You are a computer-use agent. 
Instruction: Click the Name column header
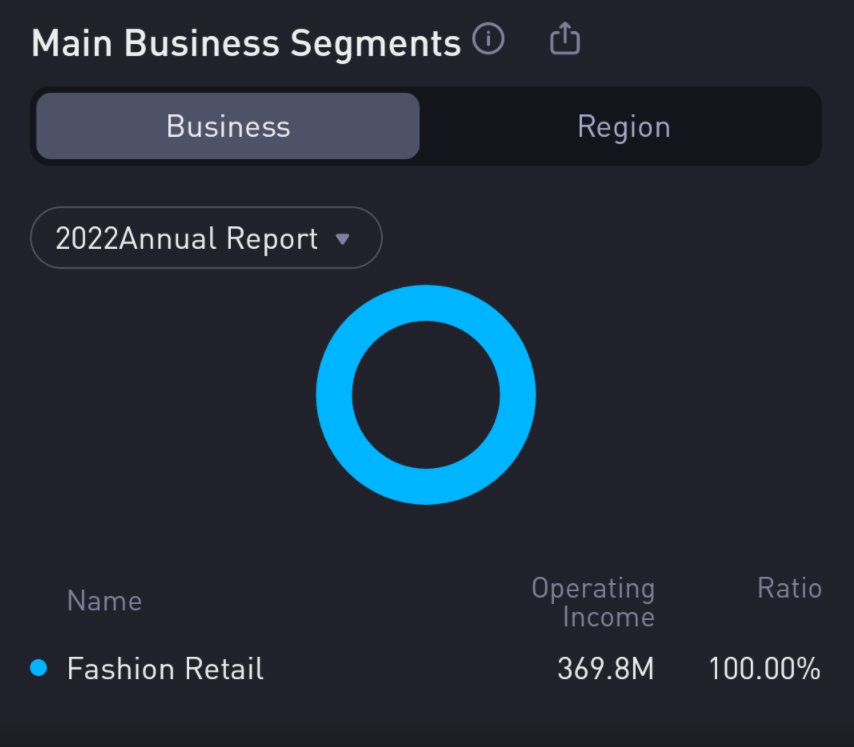click(x=104, y=601)
